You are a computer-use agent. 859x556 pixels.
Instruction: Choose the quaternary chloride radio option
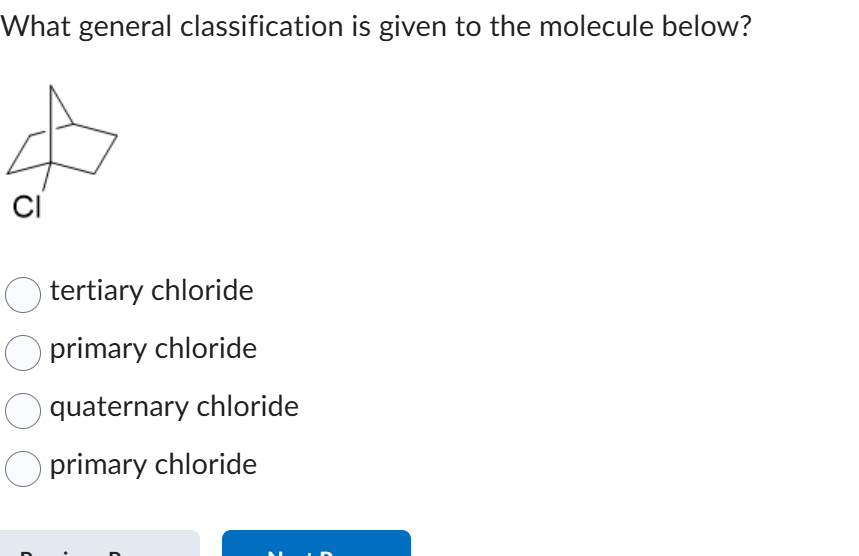coord(23,409)
